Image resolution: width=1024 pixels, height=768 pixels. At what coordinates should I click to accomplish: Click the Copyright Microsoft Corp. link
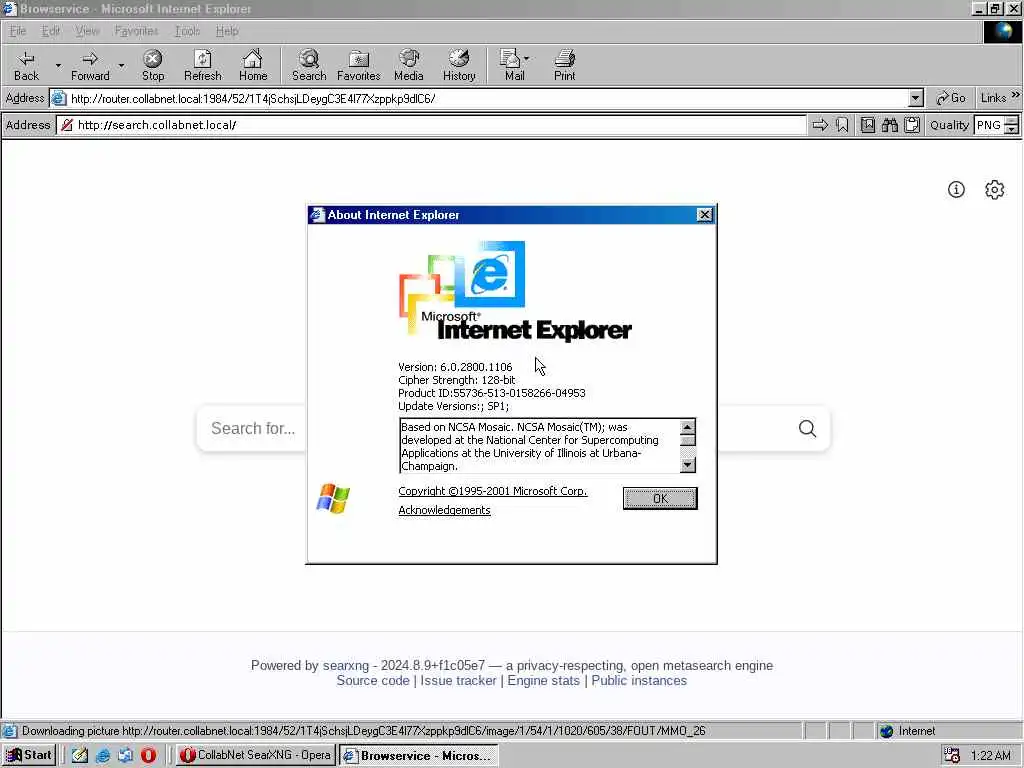(492, 491)
